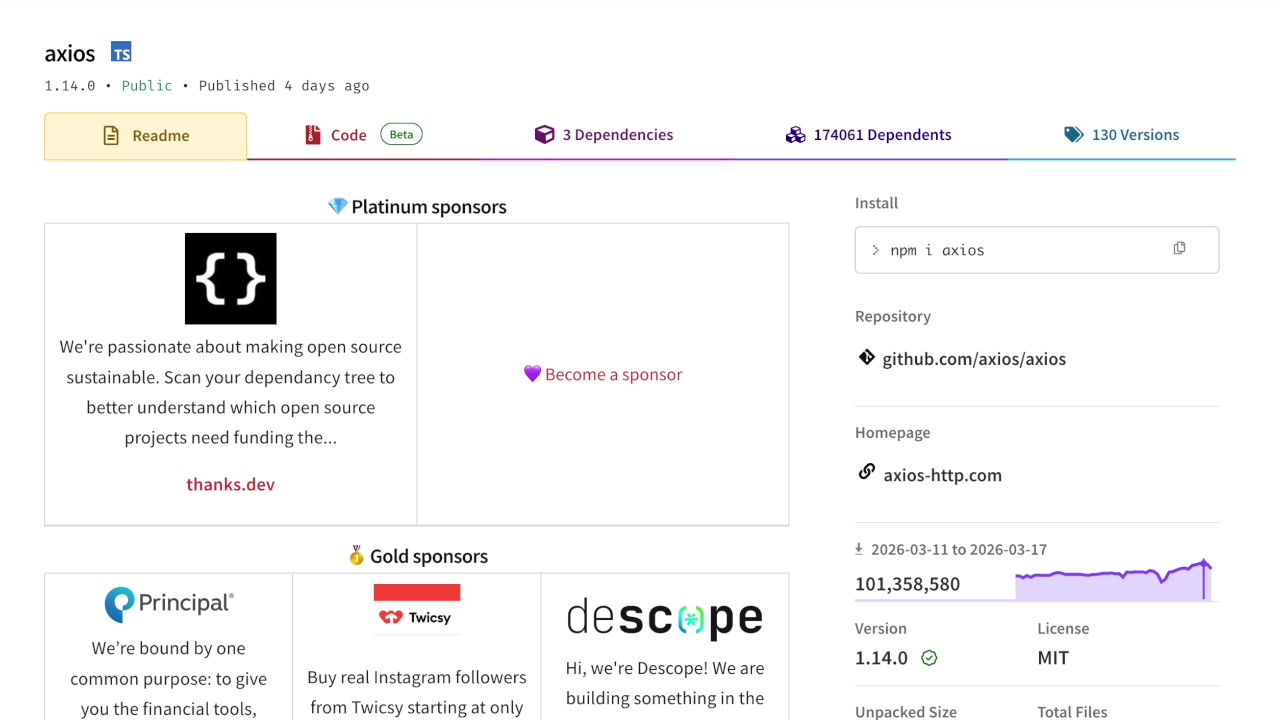1280x720 pixels.
Task: Click the medal icon above Gold sponsors
Action: pyautogui.click(x=356, y=555)
